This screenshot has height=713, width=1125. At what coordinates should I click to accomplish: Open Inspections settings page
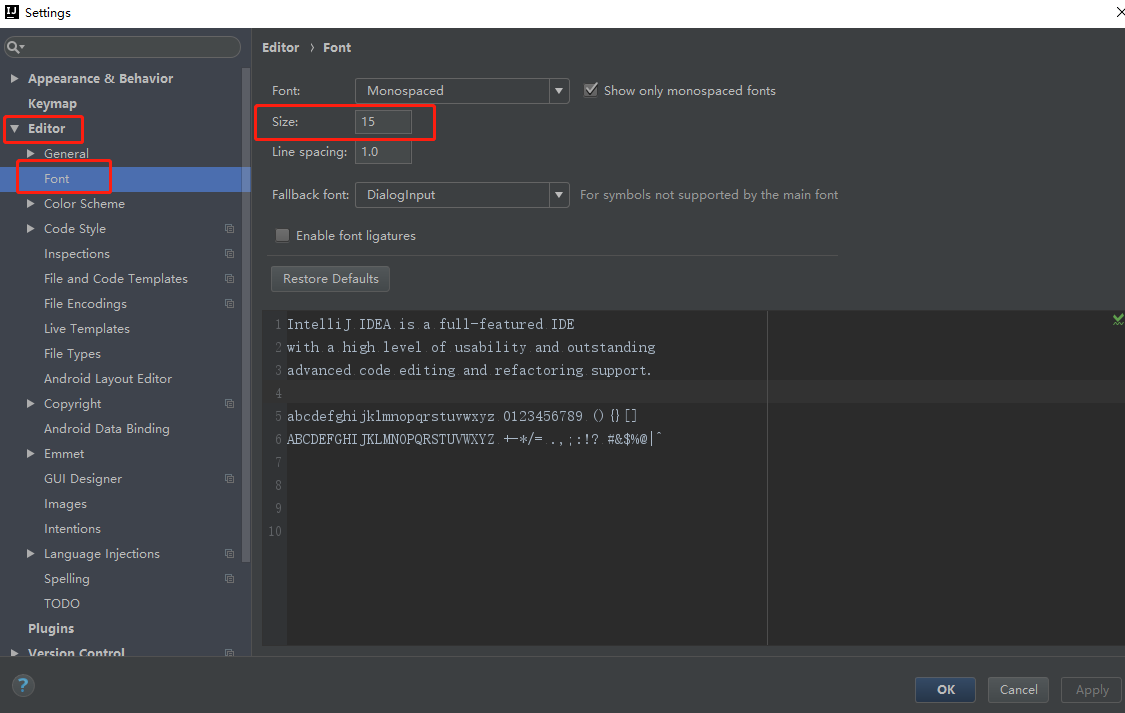(x=77, y=254)
